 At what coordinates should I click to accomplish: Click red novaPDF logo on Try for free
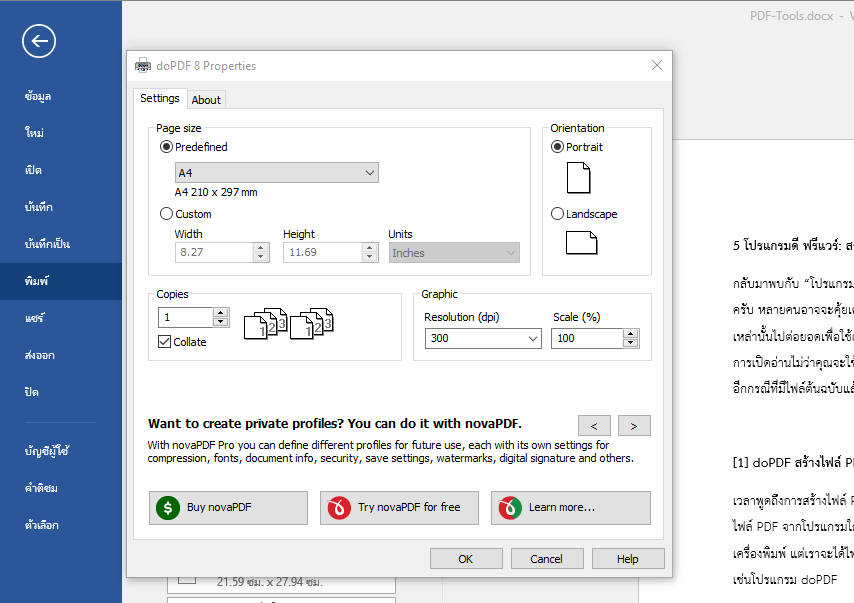339,508
